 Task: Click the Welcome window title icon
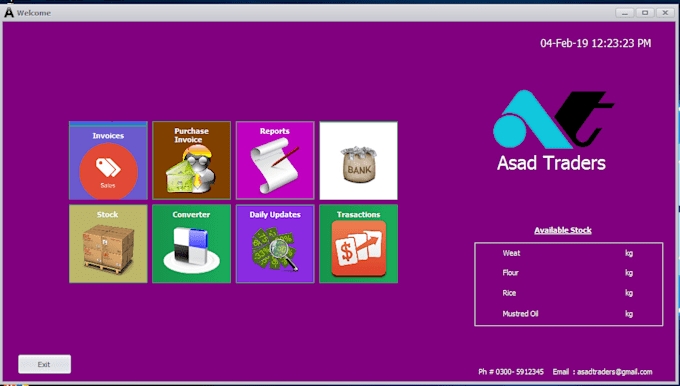(x=9, y=13)
